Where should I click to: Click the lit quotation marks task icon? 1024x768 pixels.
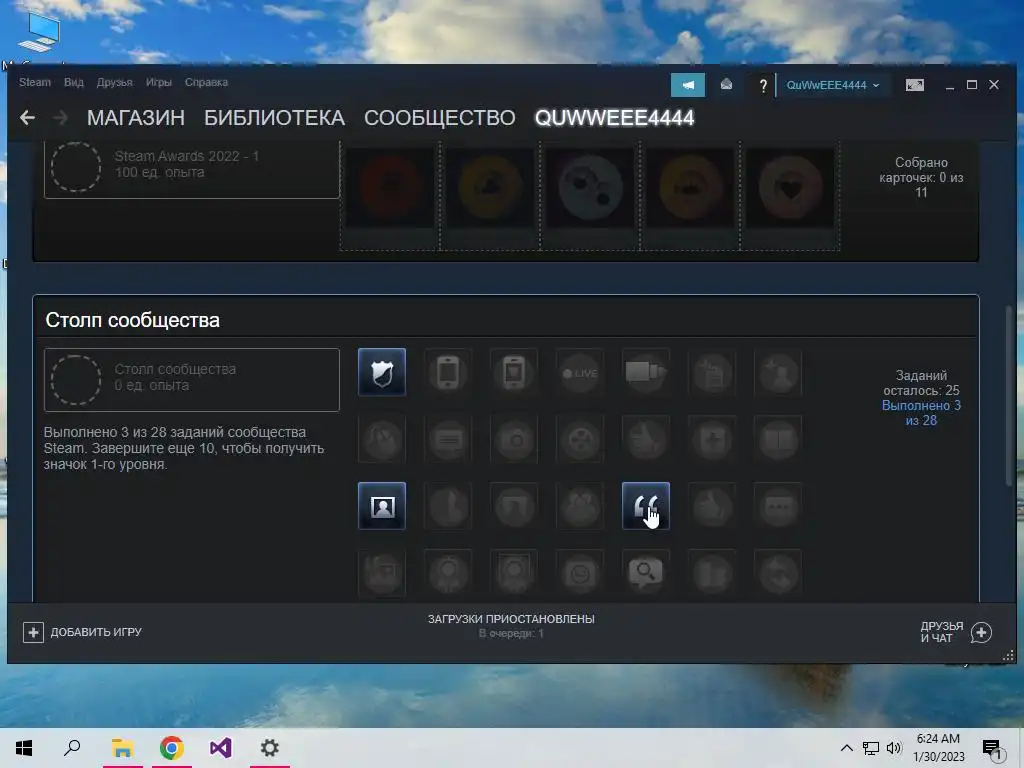tap(646, 506)
